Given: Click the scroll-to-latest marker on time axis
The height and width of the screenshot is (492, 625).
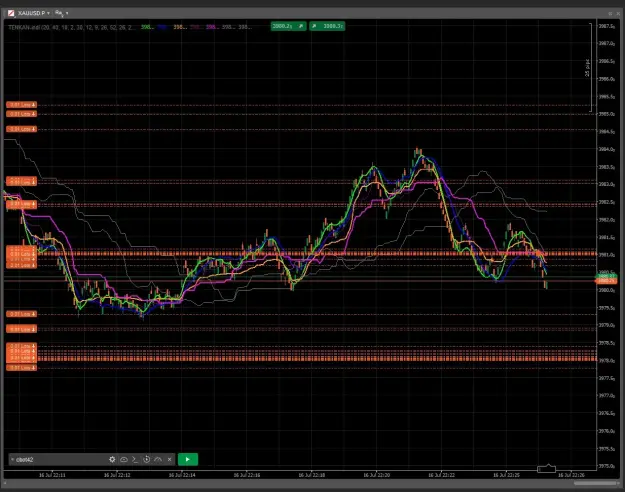Looking at the screenshot, I should [546, 468].
